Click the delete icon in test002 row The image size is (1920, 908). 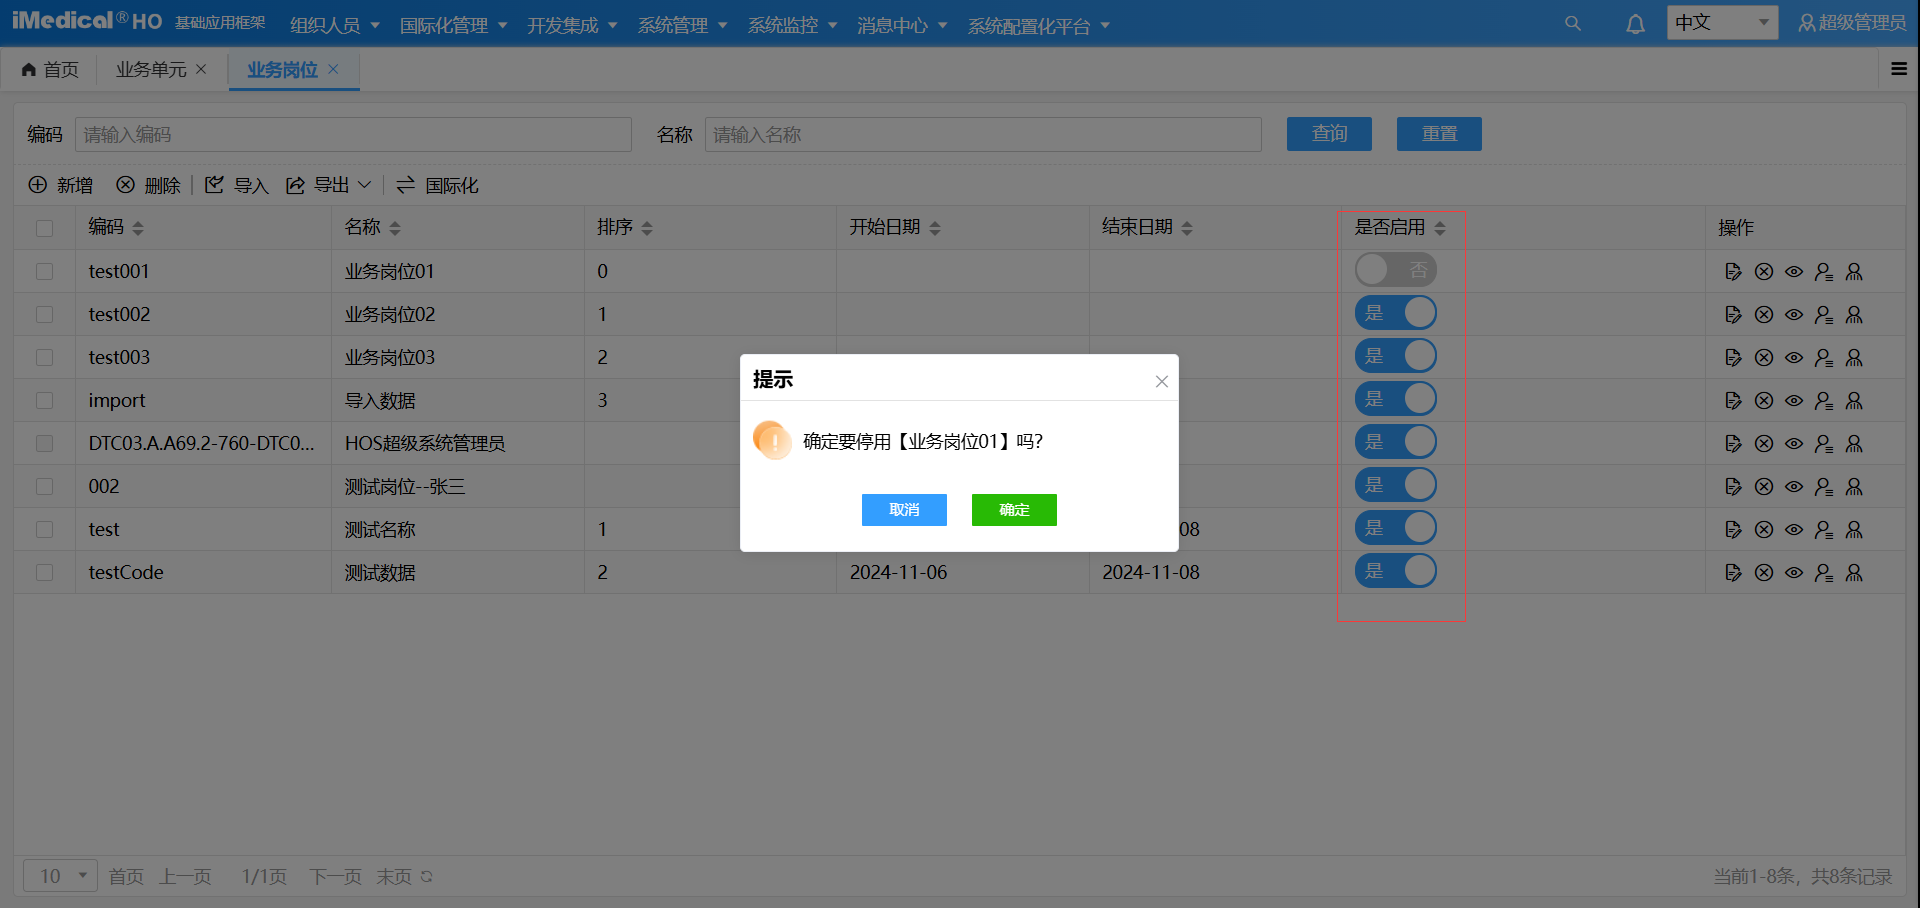point(1764,314)
